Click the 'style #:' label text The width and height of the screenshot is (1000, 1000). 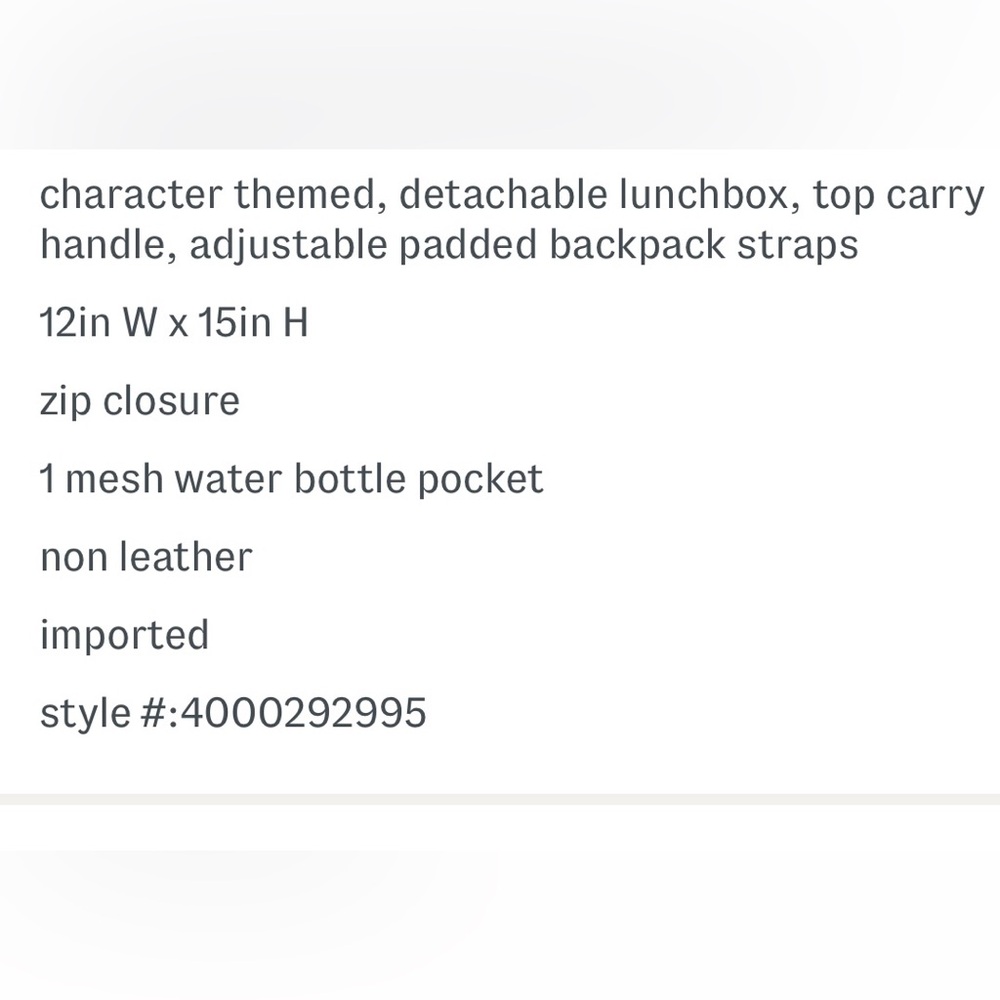pos(110,713)
